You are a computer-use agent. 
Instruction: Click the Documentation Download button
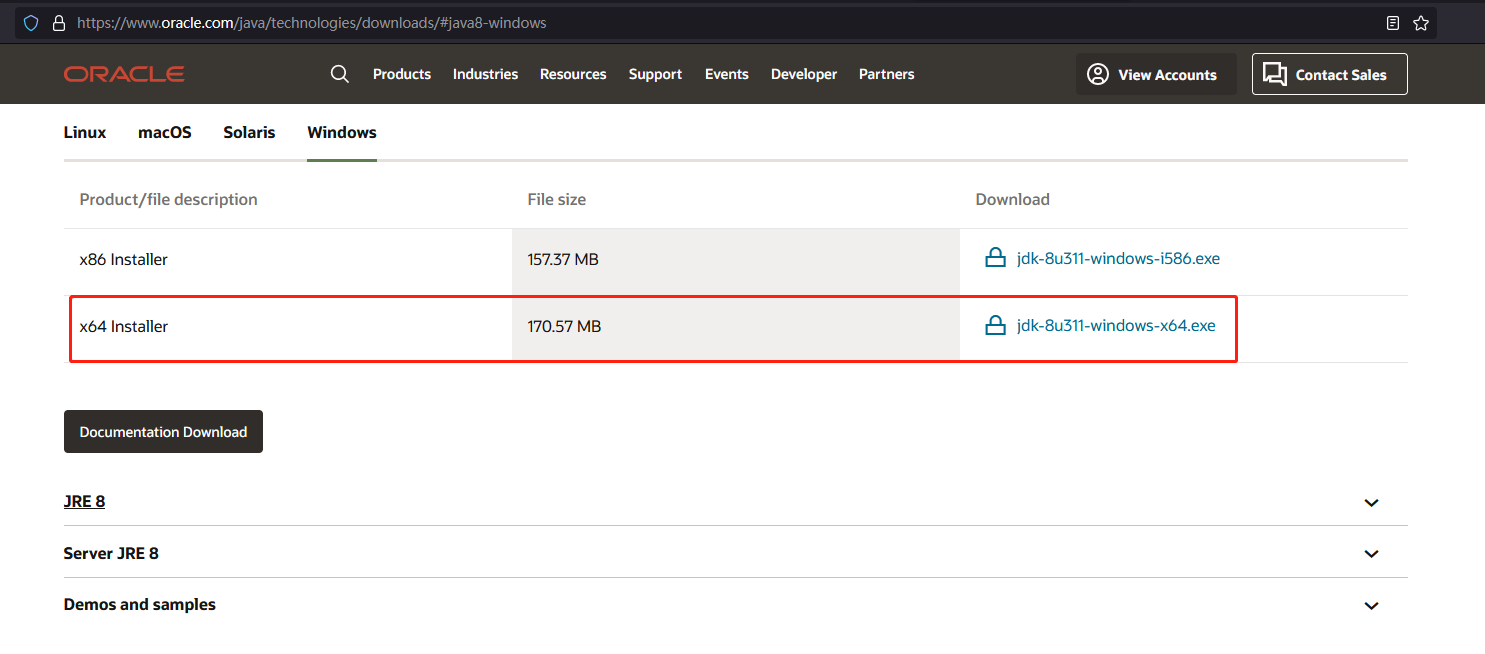(163, 431)
